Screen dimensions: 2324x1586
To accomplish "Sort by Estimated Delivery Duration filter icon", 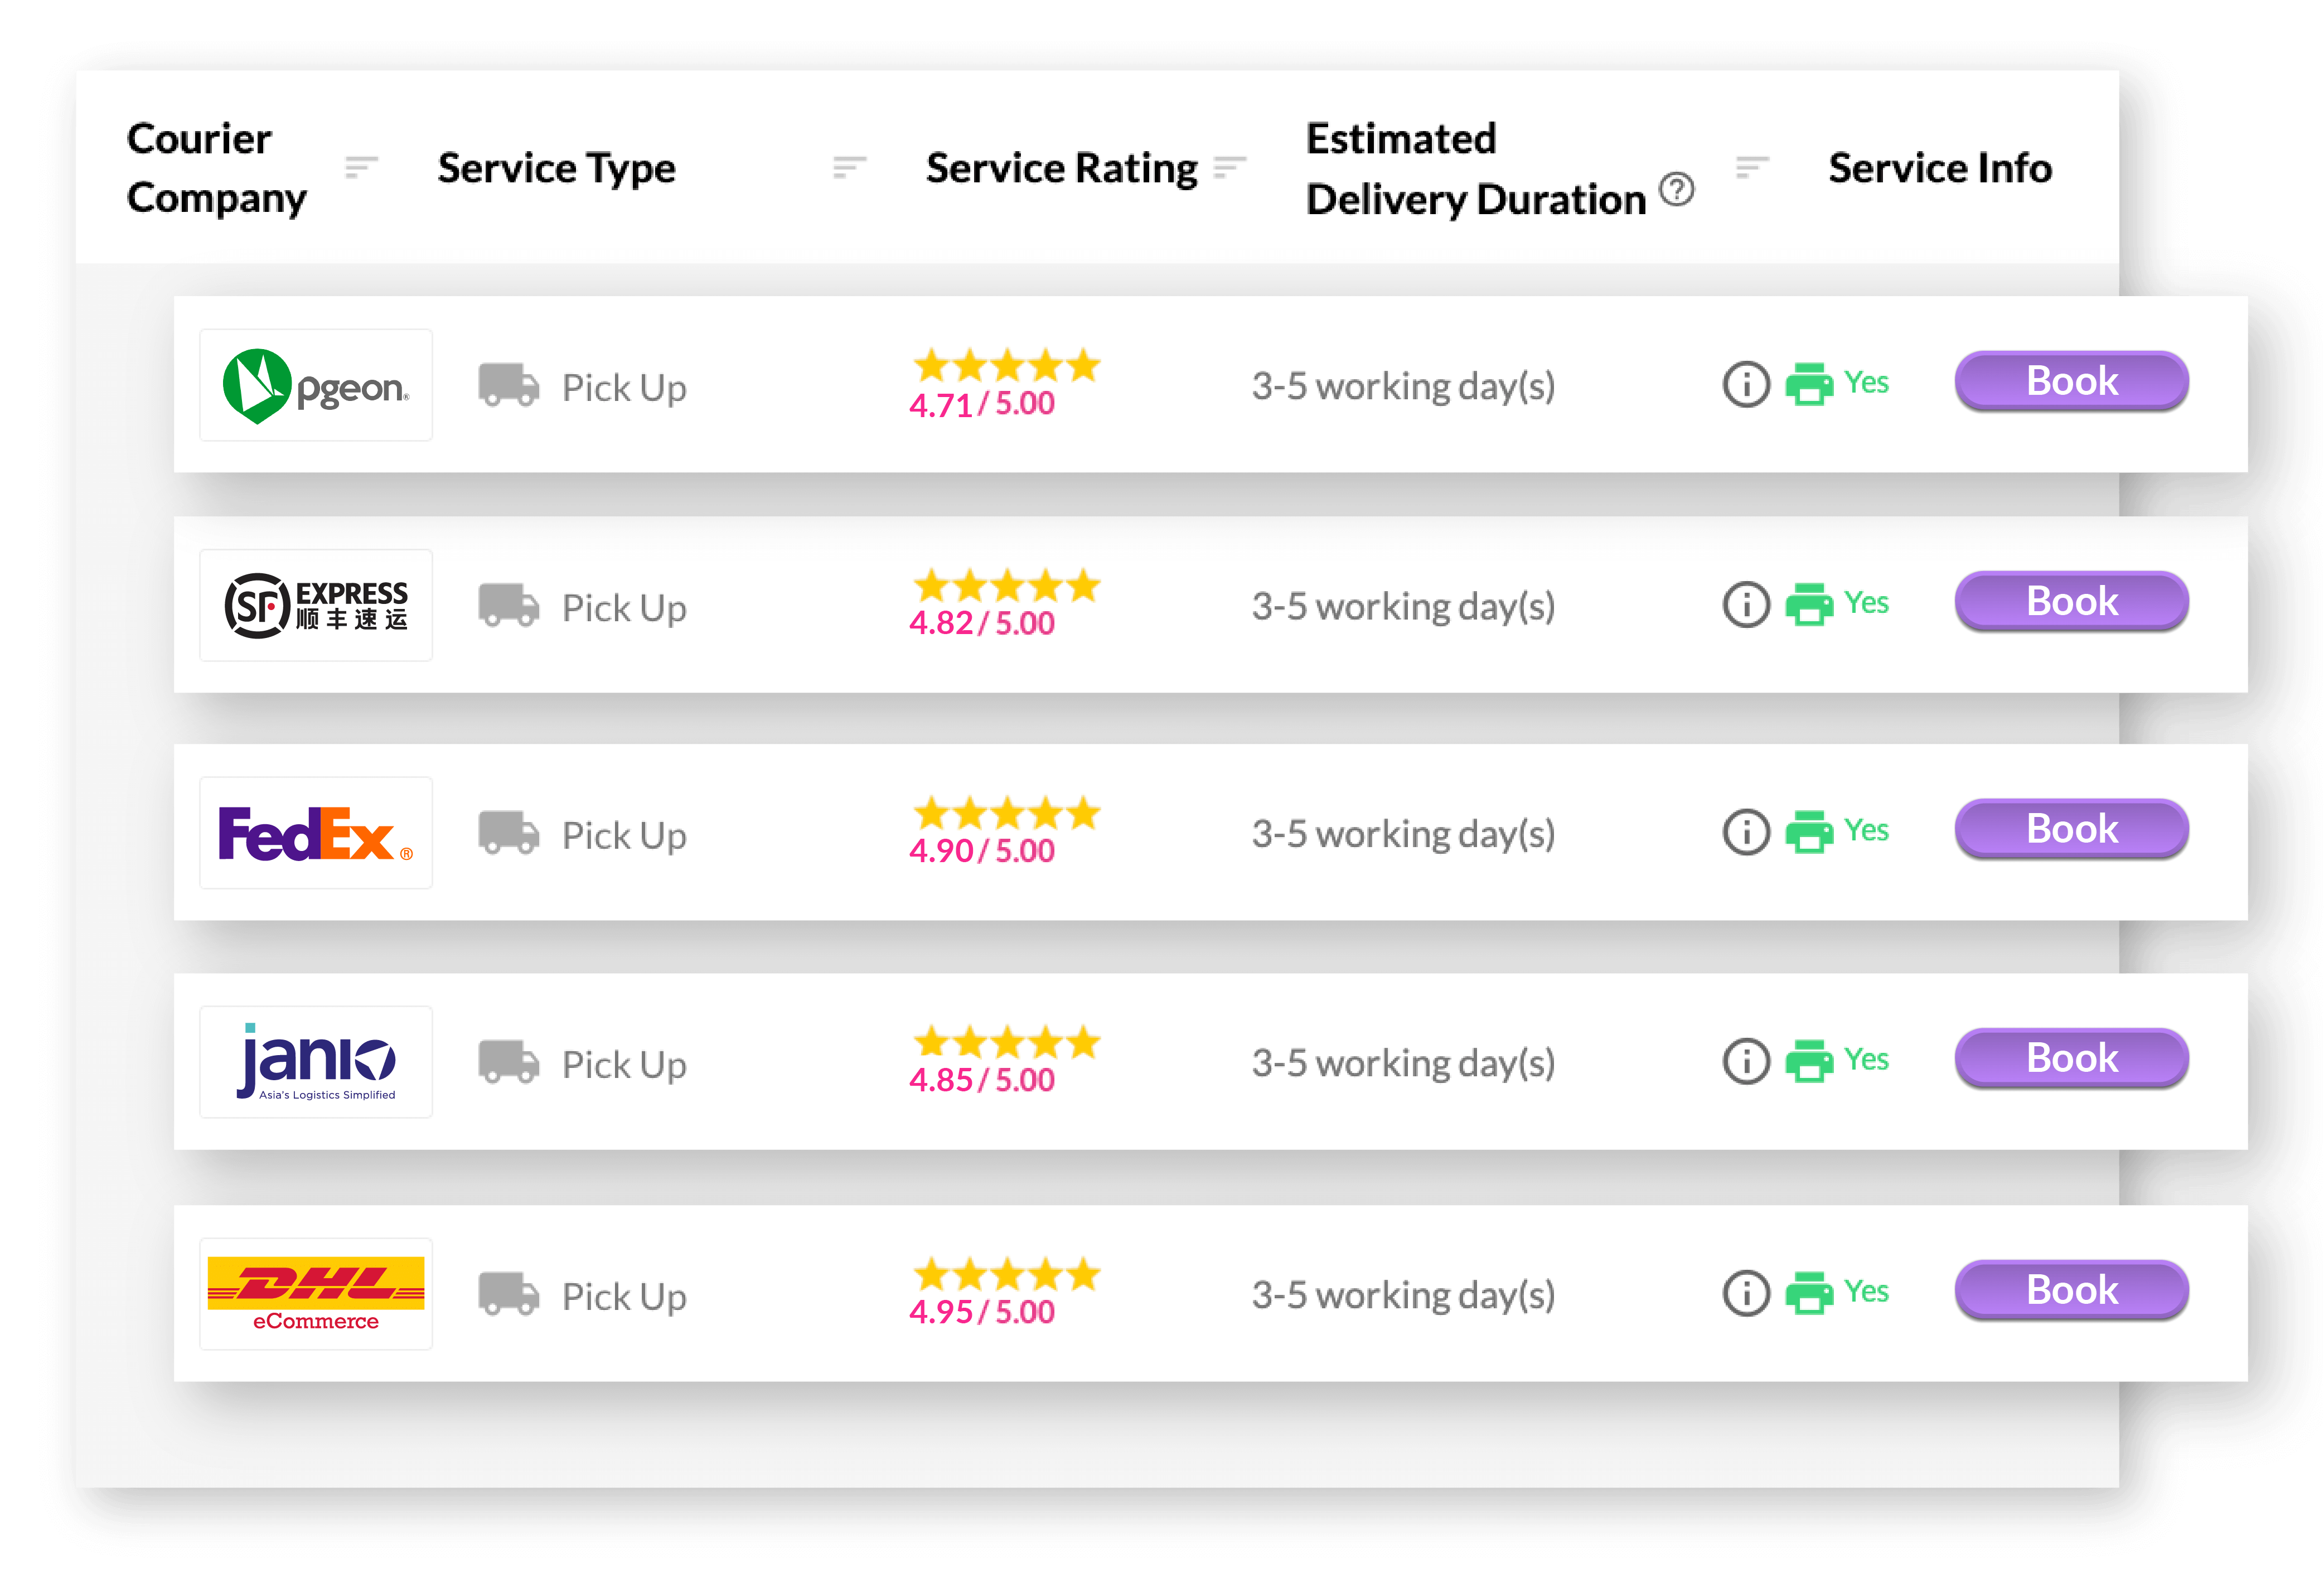I will (1752, 167).
